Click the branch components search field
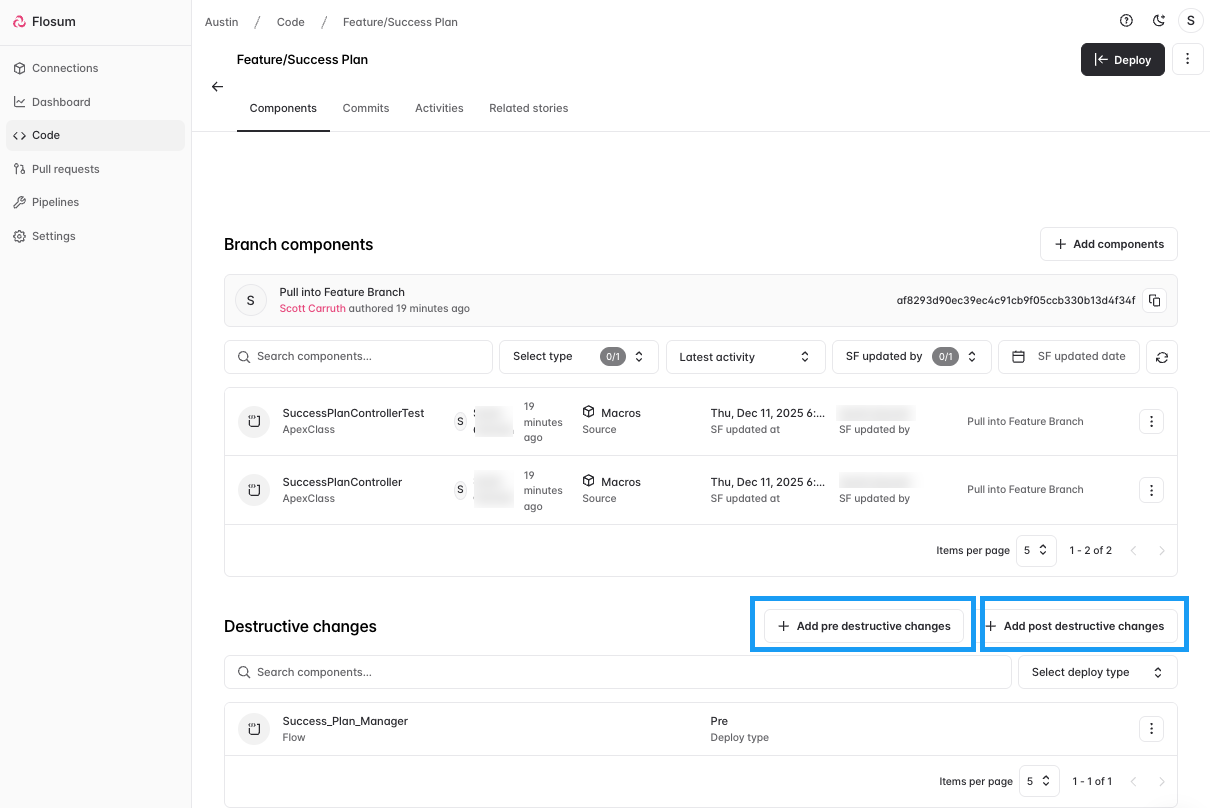Viewport: 1212px width, 808px height. [359, 357]
